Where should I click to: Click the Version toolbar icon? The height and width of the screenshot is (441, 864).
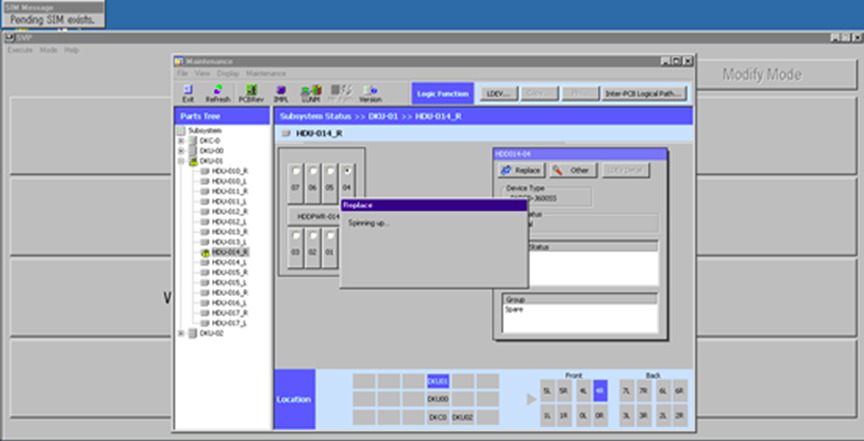point(370,93)
